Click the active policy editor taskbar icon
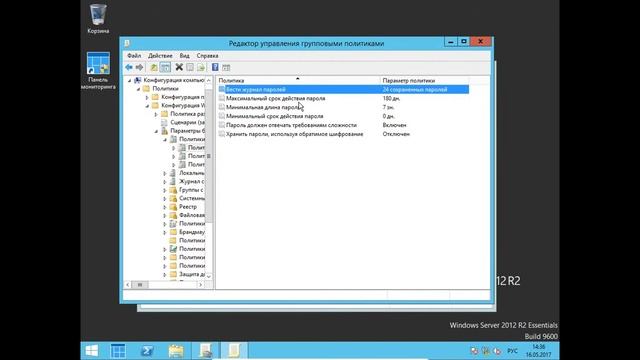640x360 pixels. (x=234, y=351)
